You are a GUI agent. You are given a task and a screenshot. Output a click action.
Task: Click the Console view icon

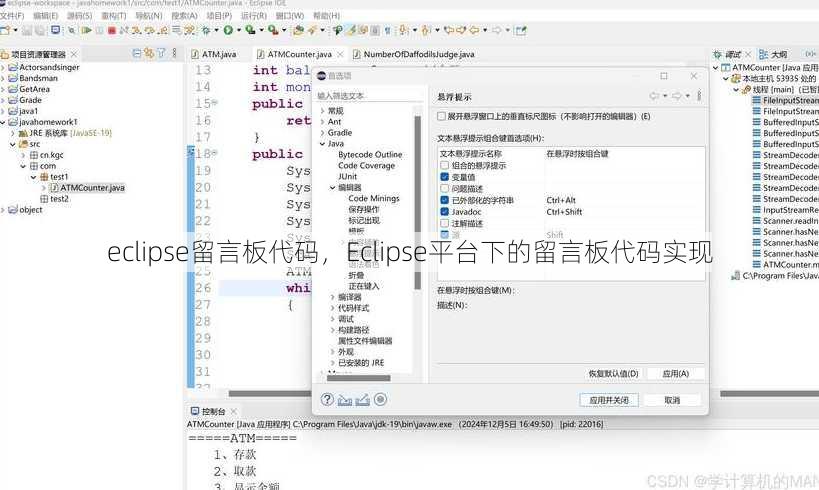click(195, 411)
